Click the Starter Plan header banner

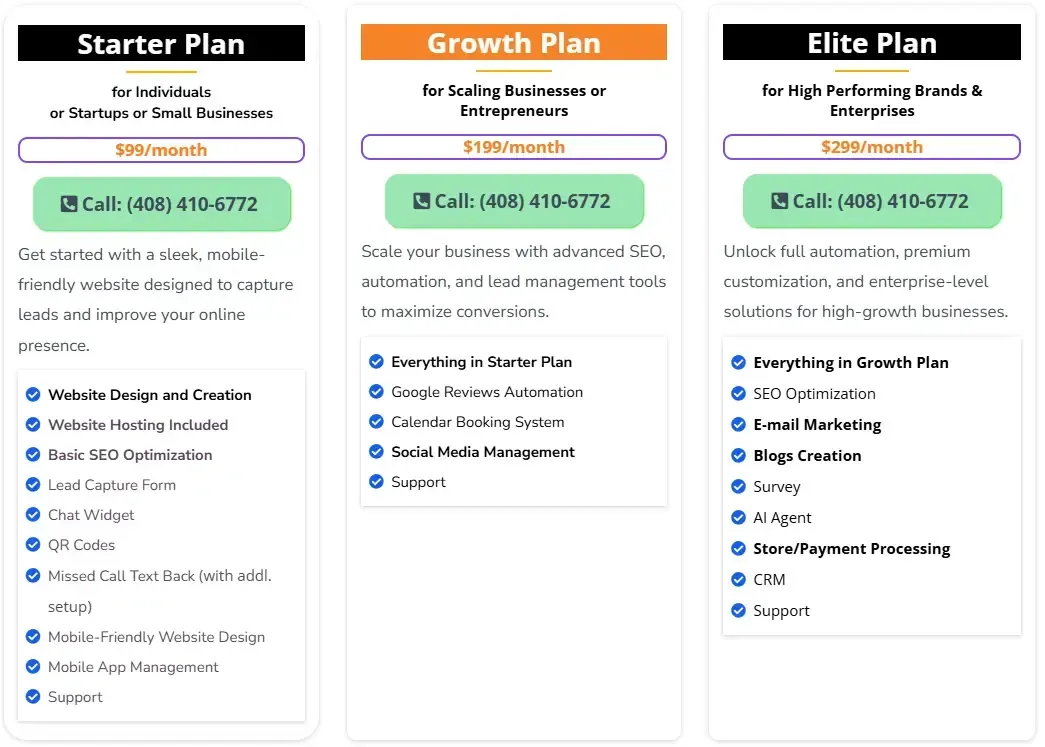tap(161, 43)
